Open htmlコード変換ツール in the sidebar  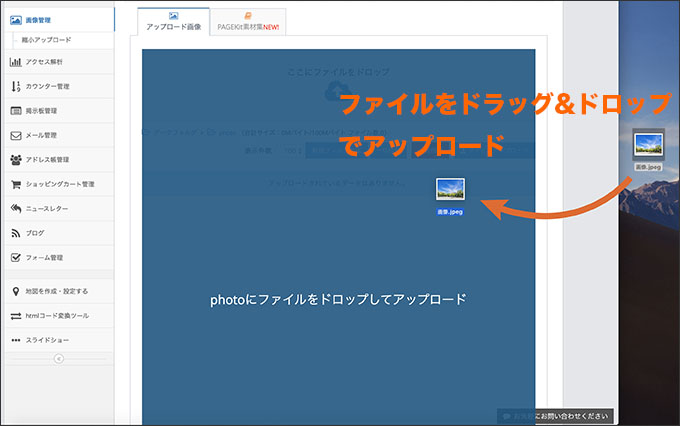57,316
